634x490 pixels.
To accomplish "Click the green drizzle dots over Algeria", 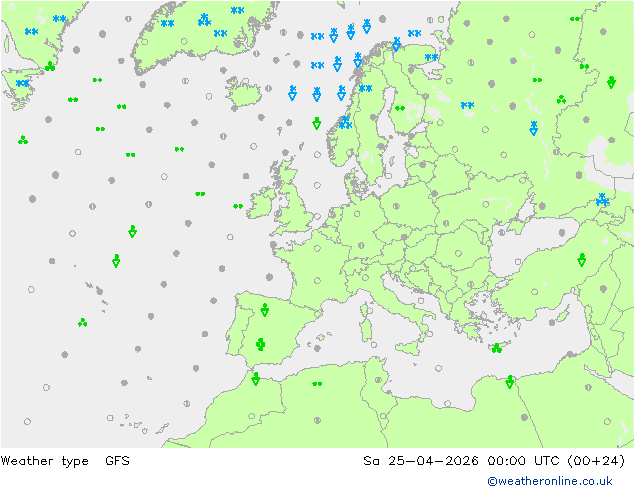I will pyautogui.click(x=317, y=384).
